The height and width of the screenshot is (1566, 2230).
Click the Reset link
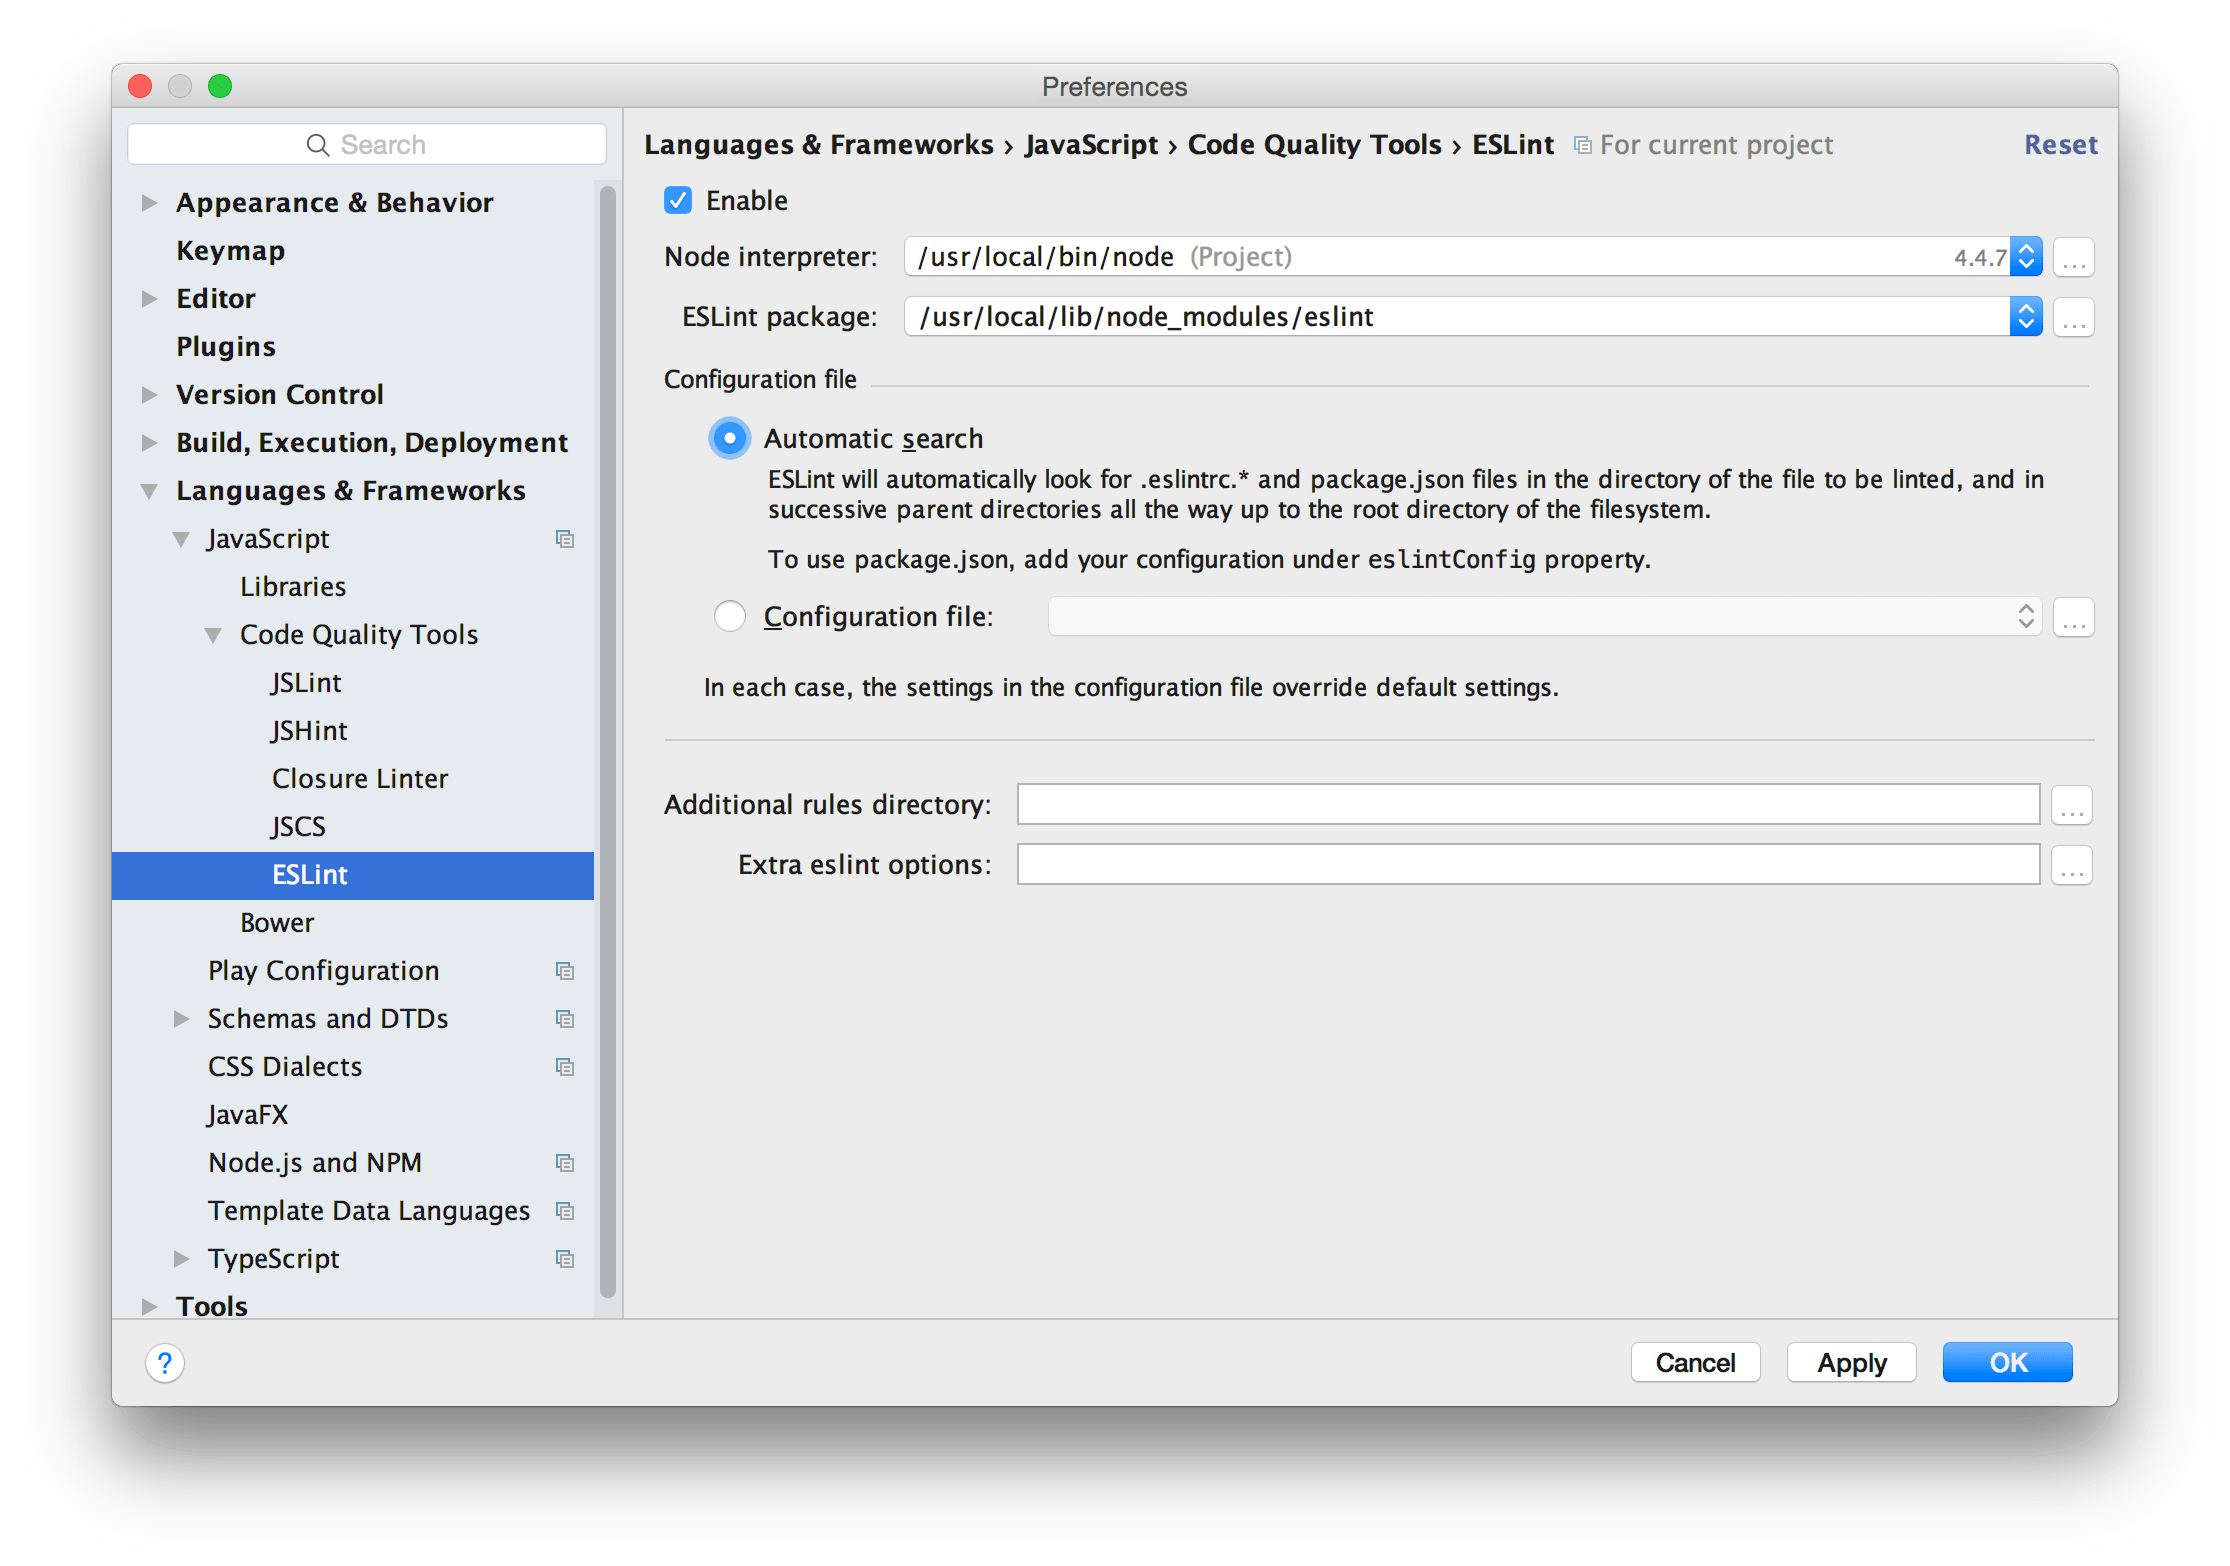click(x=2060, y=145)
